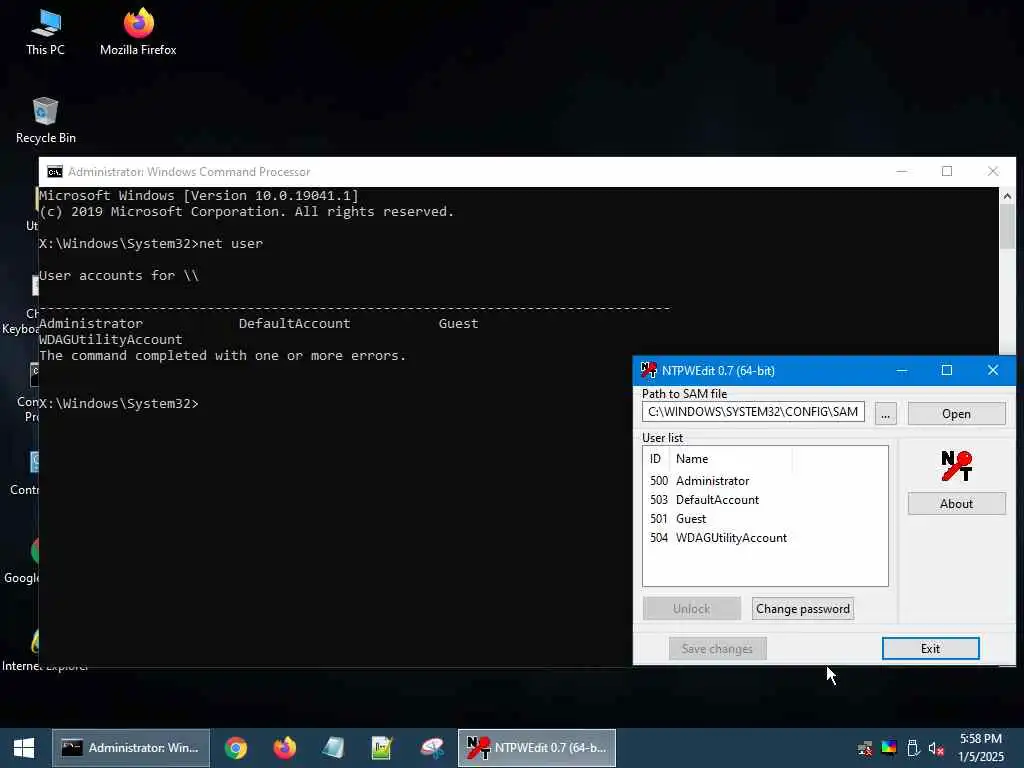Select the DefaultAccount user row
The image size is (1024, 768).
coord(765,500)
